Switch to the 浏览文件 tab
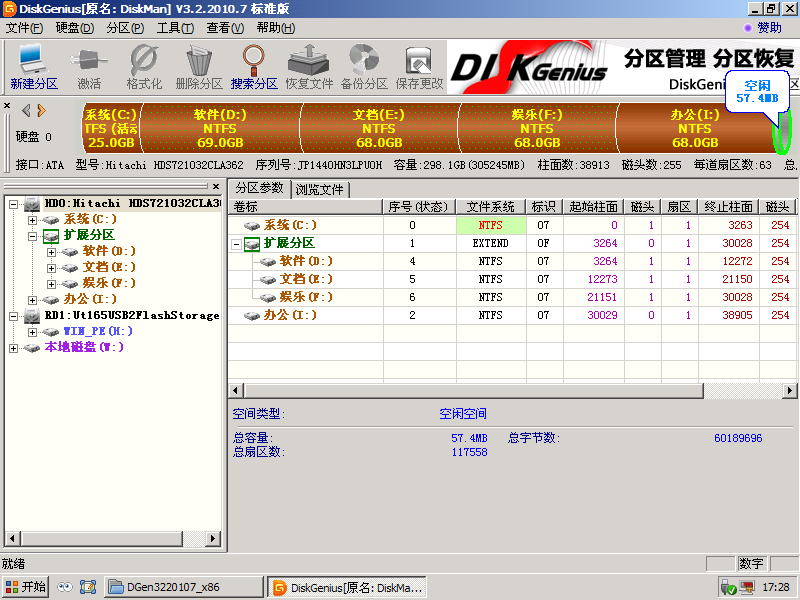Image resolution: width=800 pixels, height=600 pixels. click(x=319, y=190)
